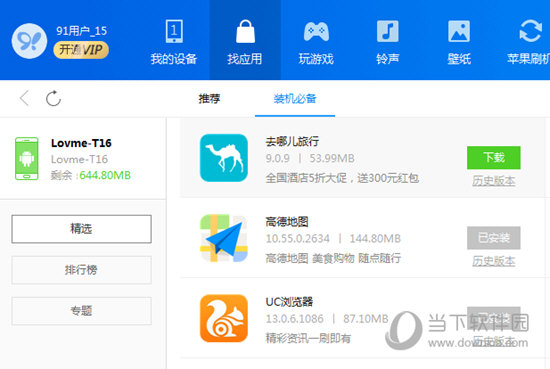Select the 专题 sidebar button
The width and height of the screenshot is (550, 369).
pyautogui.click(x=81, y=311)
